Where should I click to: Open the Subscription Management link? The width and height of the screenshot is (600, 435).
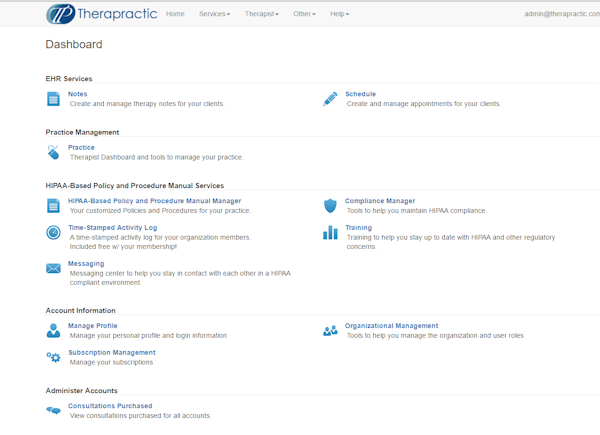(x=112, y=352)
